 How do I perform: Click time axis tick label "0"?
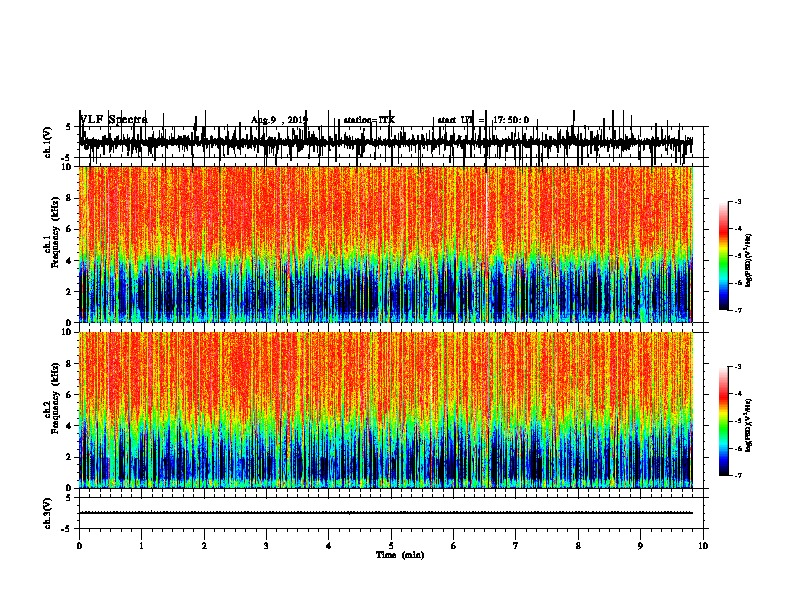click(x=79, y=546)
